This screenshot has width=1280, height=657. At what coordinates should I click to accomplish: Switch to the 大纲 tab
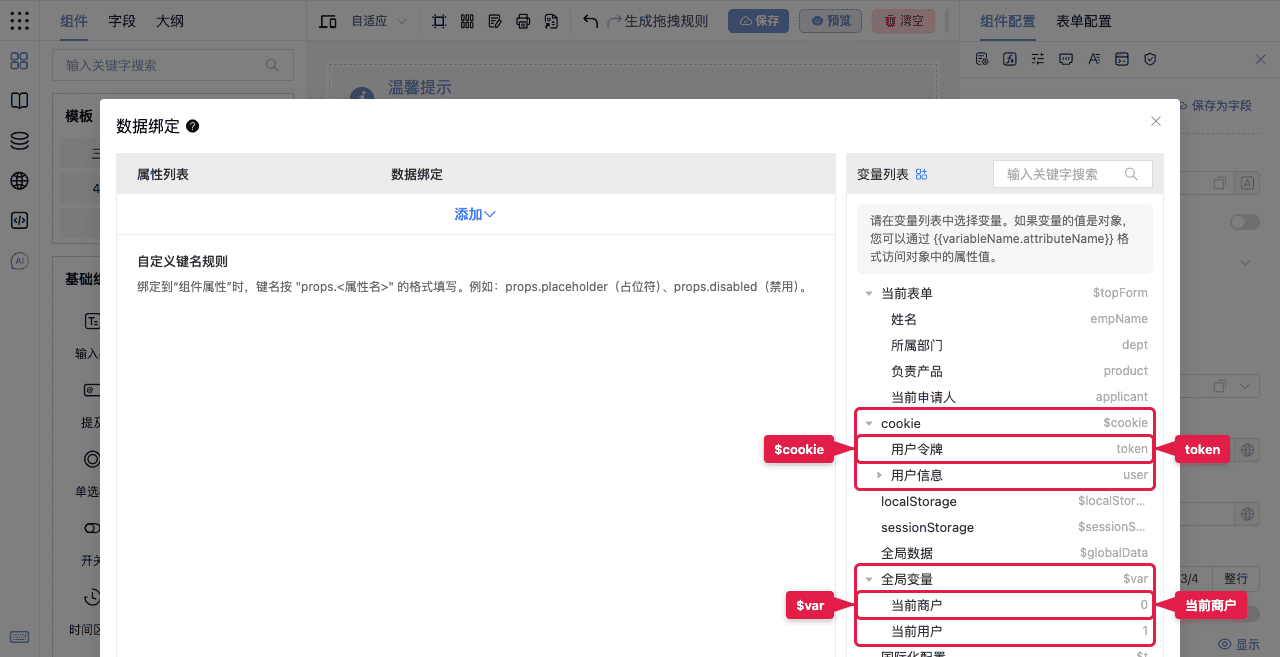click(x=170, y=21)
